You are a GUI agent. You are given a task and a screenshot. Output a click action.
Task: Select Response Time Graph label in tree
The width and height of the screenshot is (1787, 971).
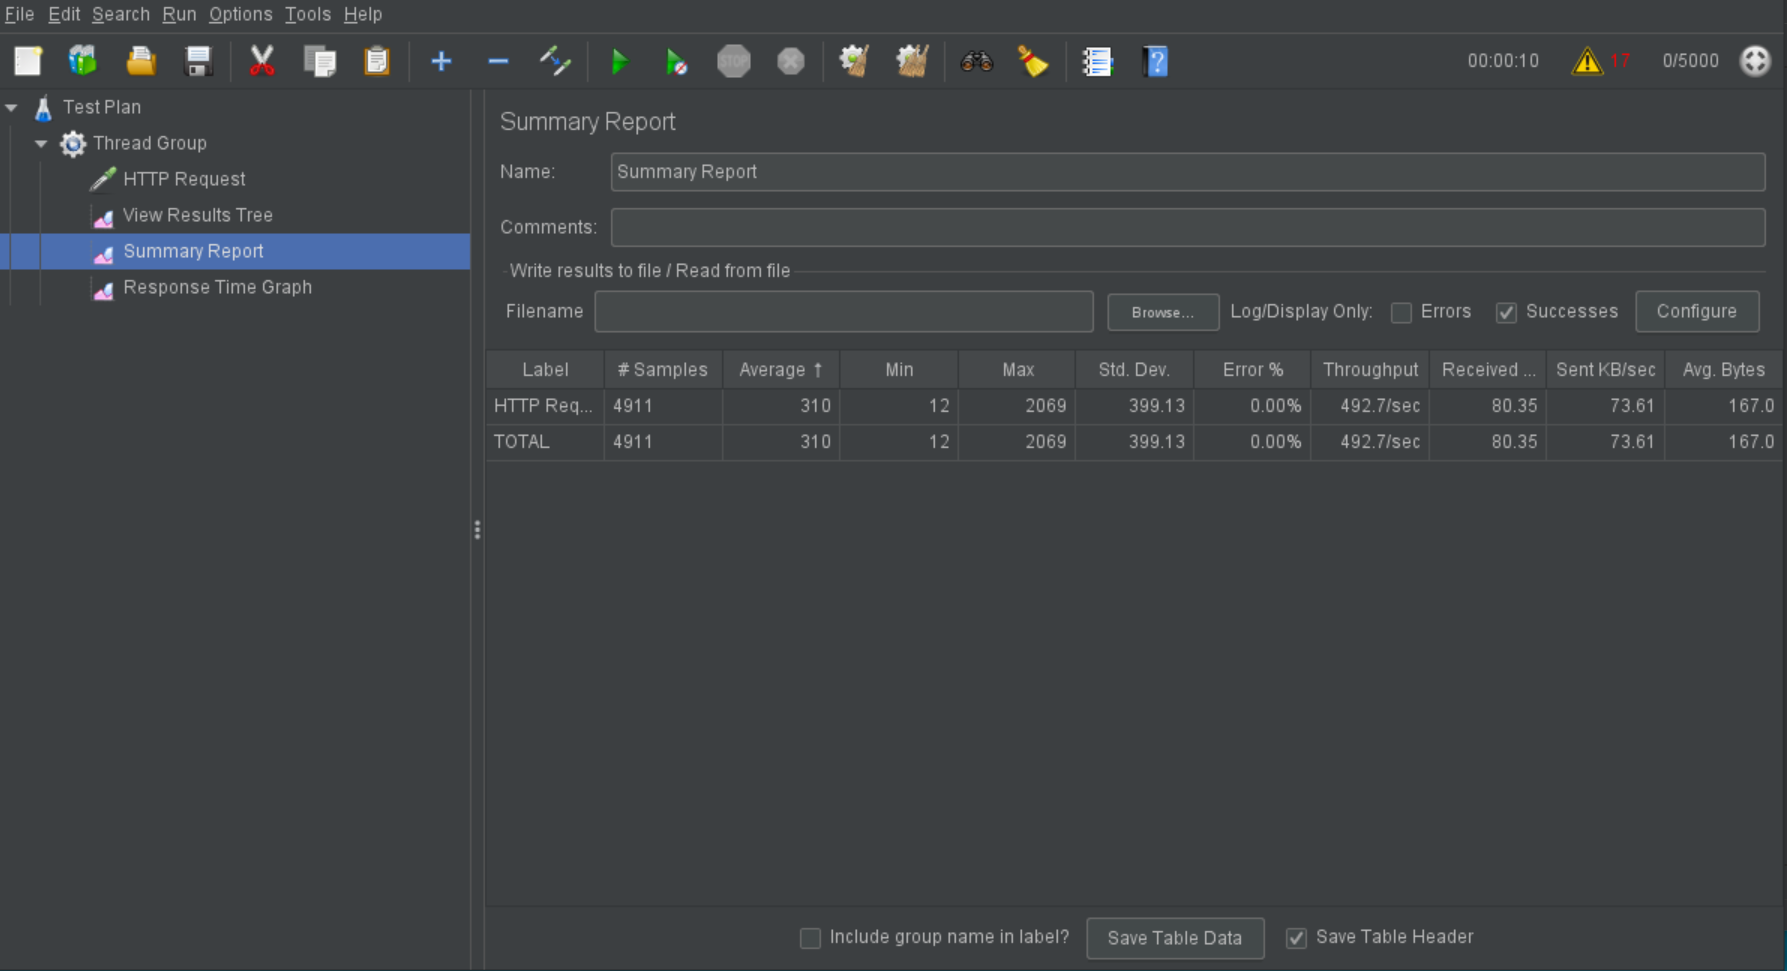coord(218,287)
